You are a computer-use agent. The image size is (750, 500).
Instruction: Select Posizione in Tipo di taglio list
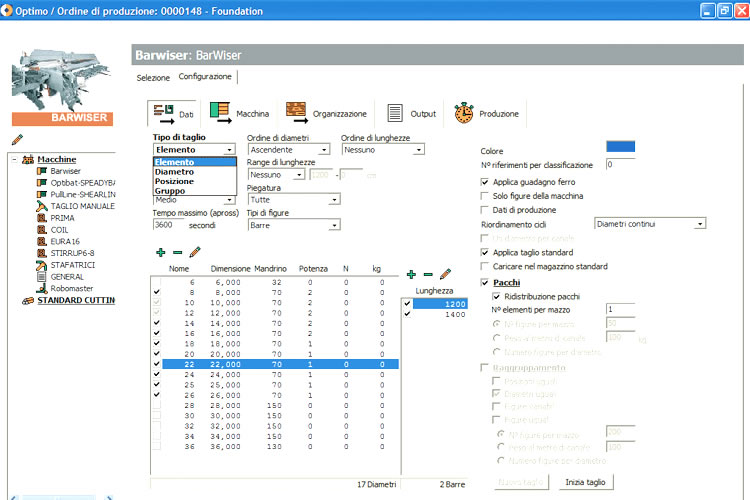click(175, 182)
